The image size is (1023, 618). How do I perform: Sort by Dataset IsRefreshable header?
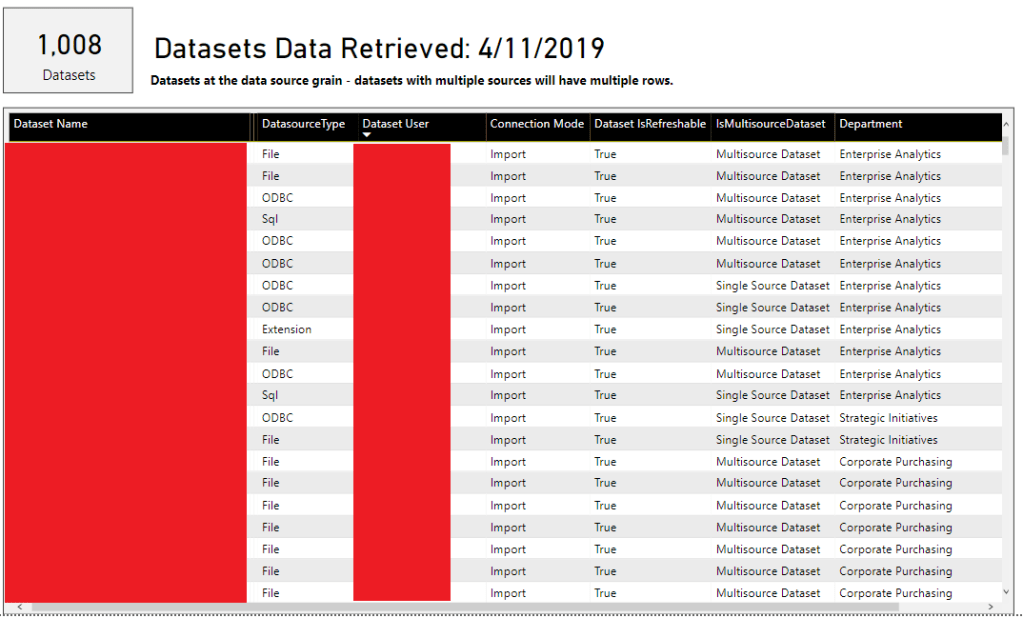(647, 124)
